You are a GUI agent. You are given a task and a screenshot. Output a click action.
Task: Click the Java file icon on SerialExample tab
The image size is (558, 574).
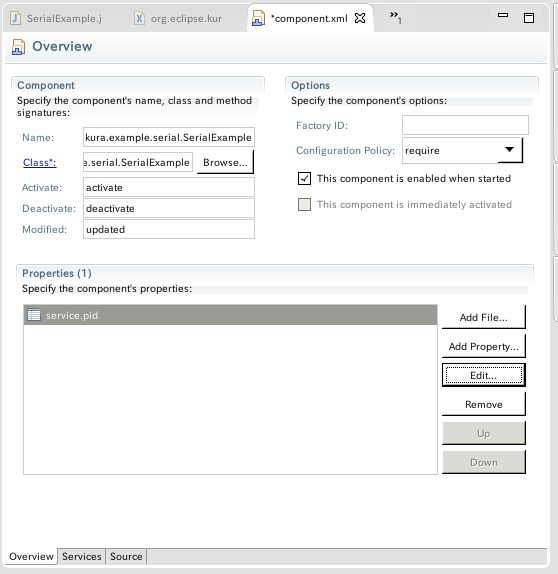pos(15,18)
